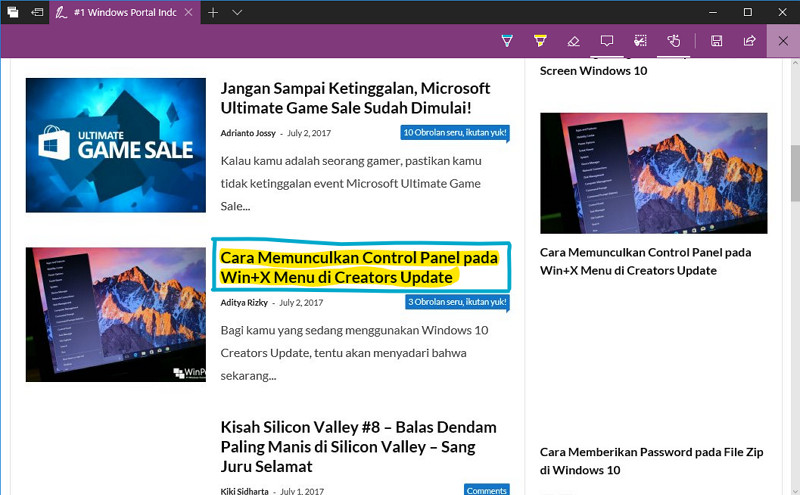Image resolution: width=800 pixels, height=495 pixels.
Task: Click the Creators Update excerpt text
Action: click(x=355, y=353)
